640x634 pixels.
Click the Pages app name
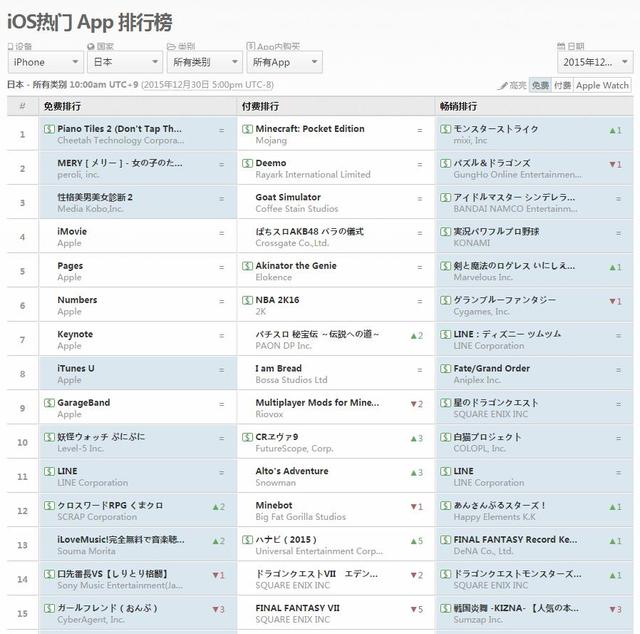click(x=70, y=266)
